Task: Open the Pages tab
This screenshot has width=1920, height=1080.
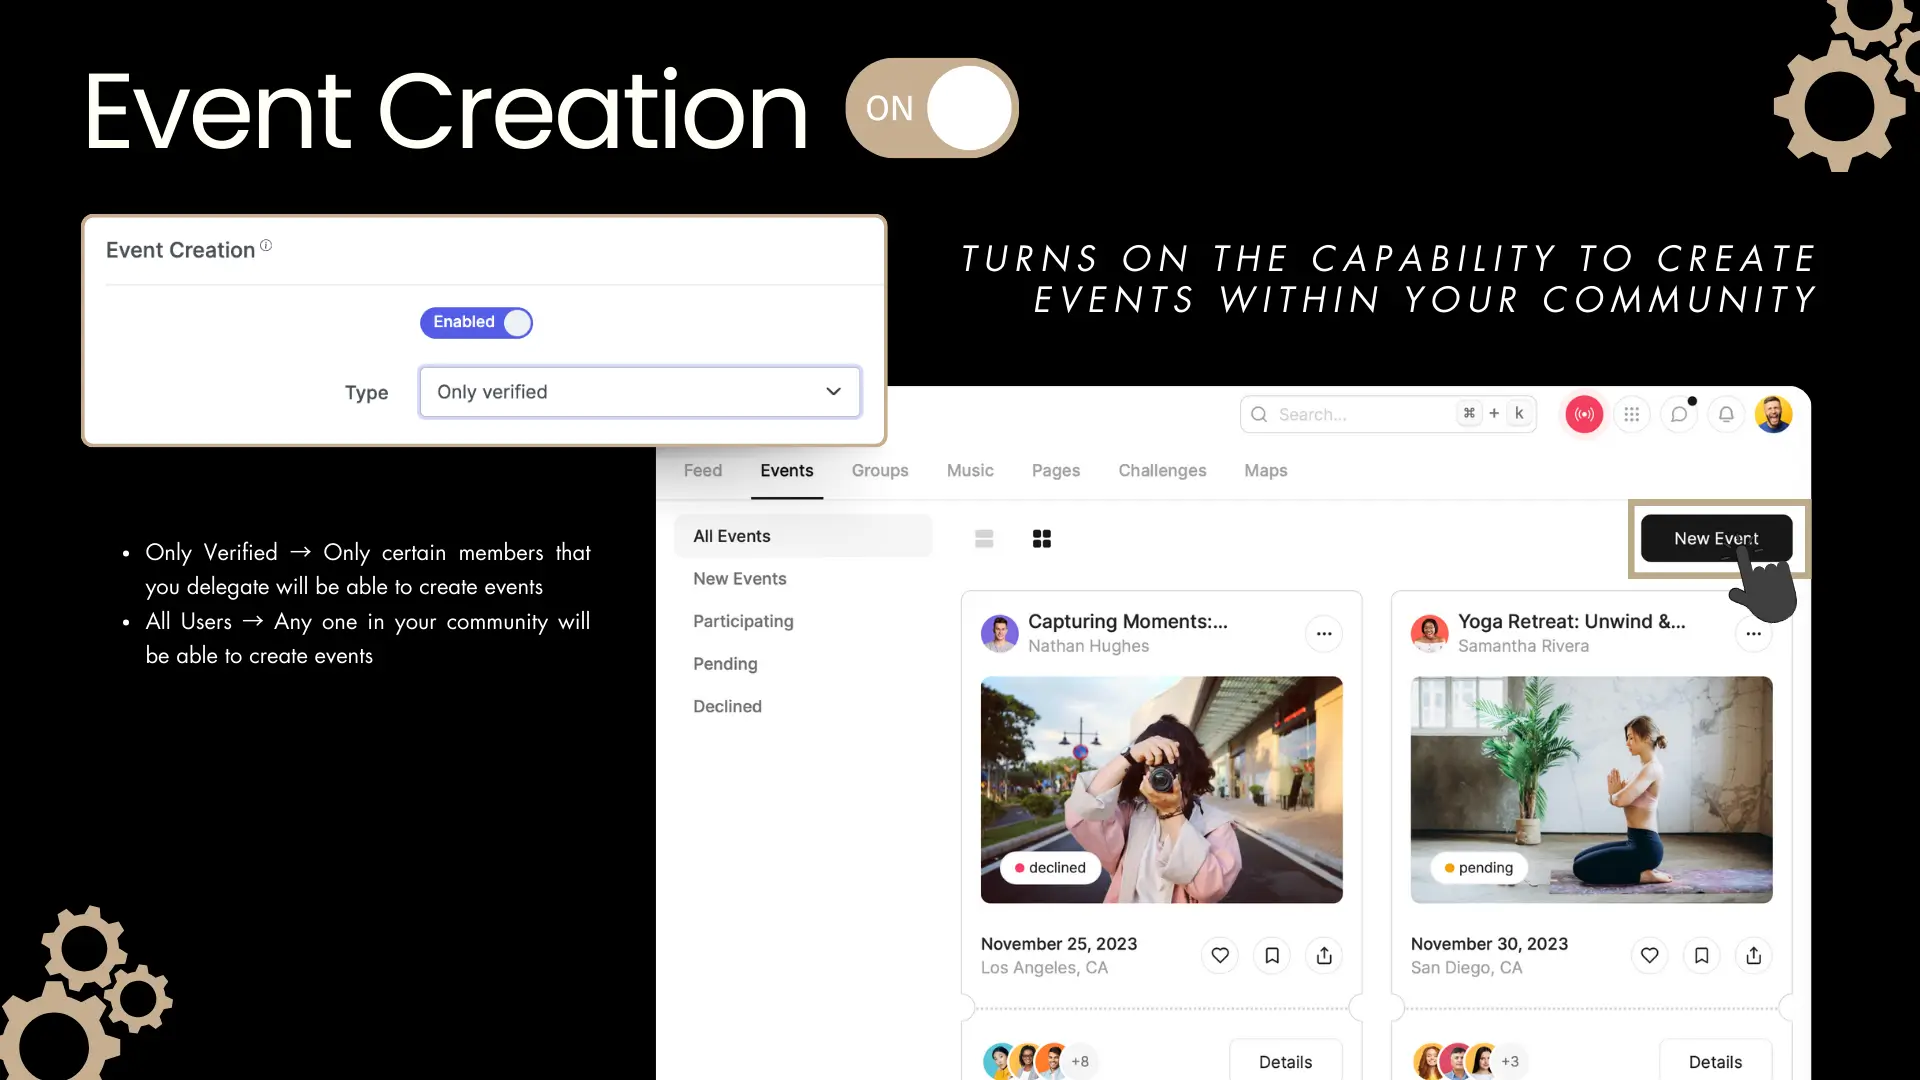Action: [1056, 470]
